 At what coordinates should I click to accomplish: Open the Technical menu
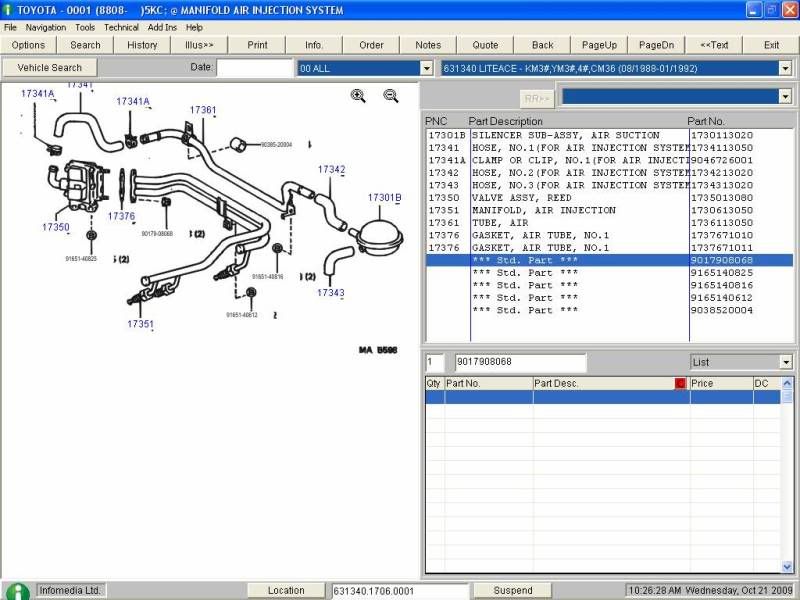121,28
